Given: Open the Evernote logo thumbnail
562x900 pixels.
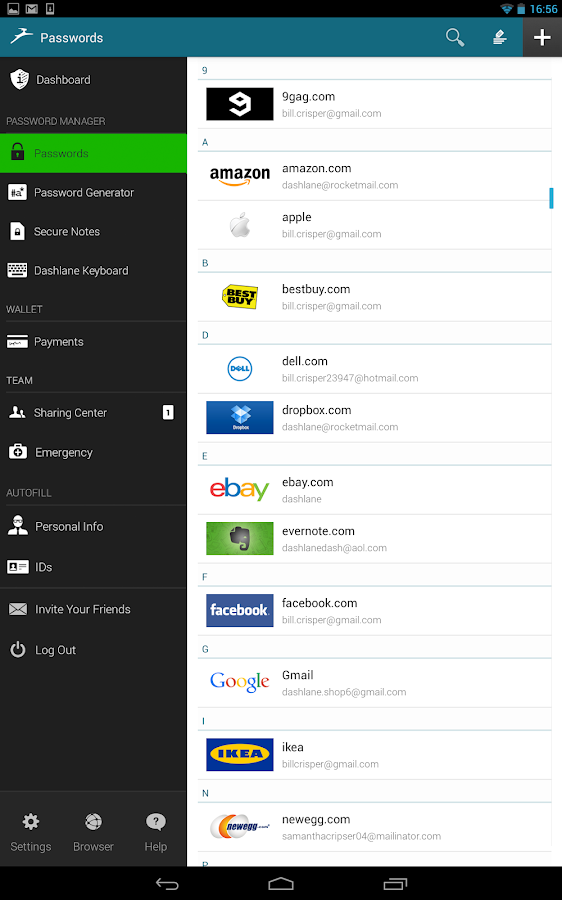Looking at the screenshot, I should 239,538.
